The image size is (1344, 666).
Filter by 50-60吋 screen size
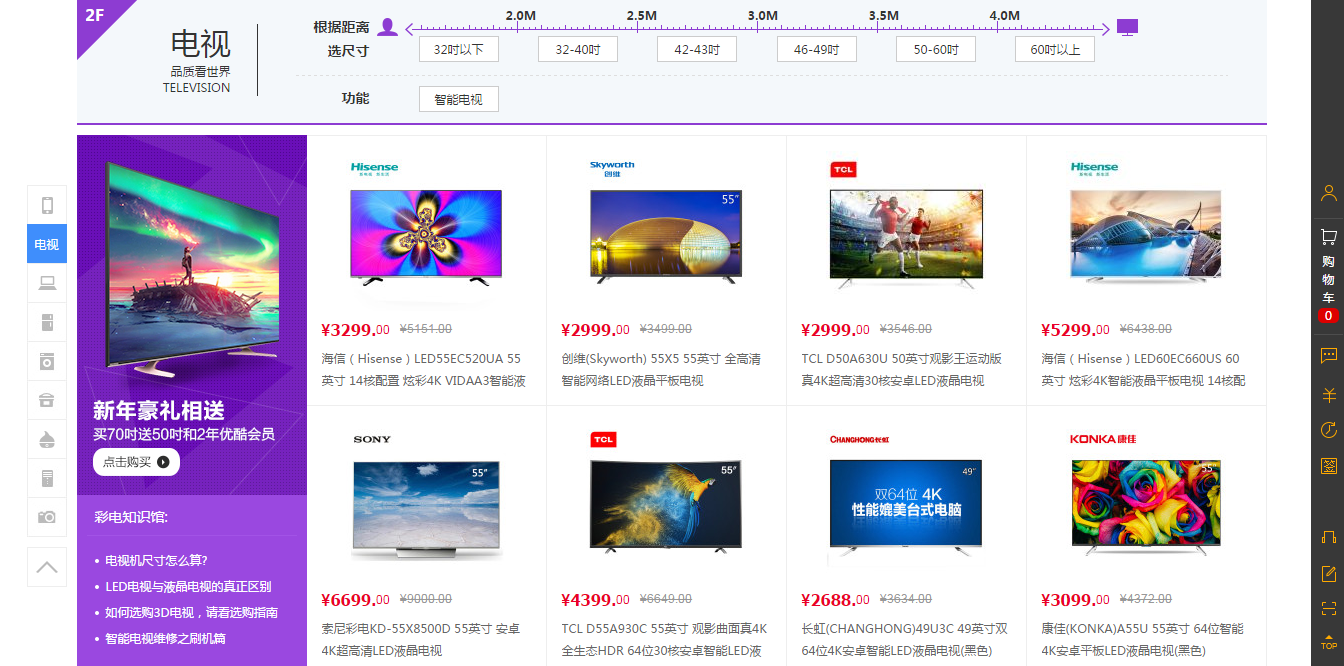[936, 49]
